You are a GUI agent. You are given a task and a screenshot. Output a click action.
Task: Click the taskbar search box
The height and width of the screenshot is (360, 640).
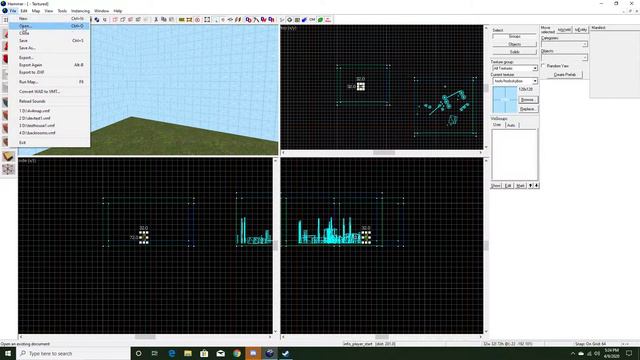point(73,353)
